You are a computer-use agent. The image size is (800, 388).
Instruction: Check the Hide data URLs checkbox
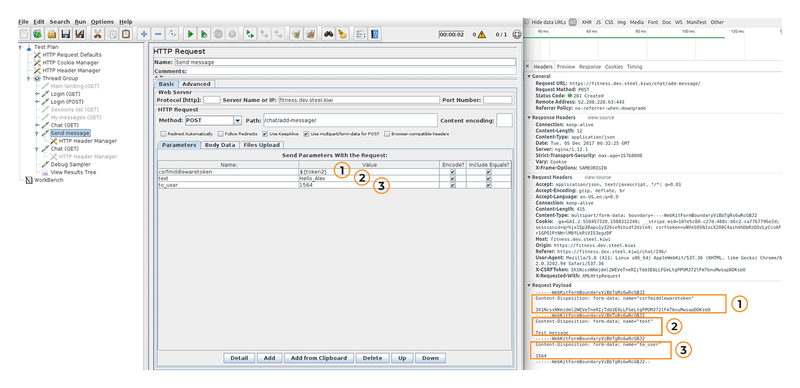[x=528, y=22]
